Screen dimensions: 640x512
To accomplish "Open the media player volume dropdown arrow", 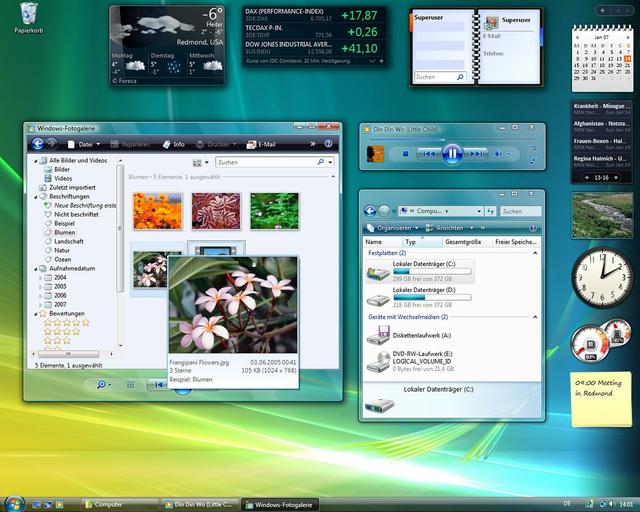I will pos(509,154).
